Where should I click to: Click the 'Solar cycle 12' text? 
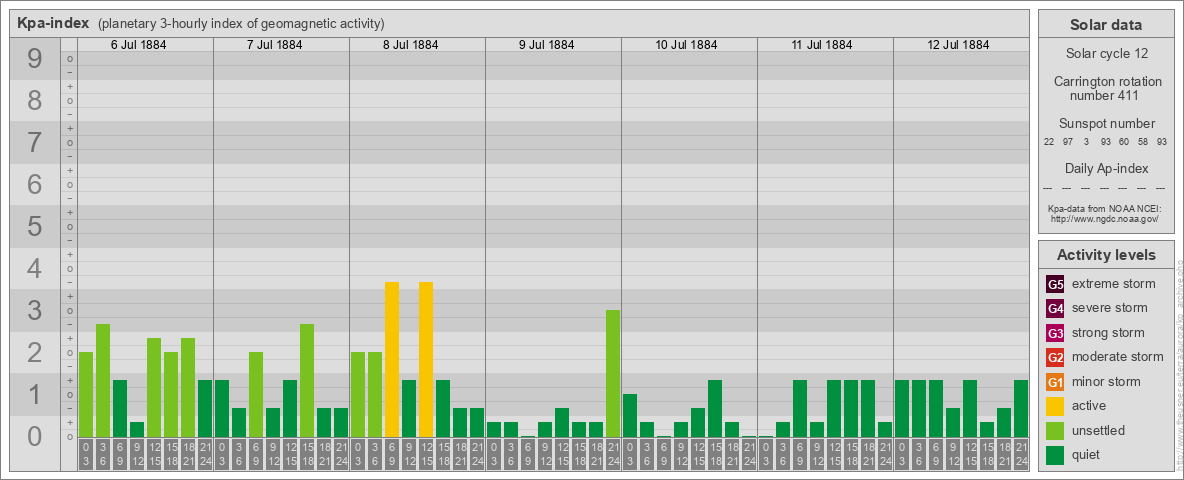pos(1106,54)
